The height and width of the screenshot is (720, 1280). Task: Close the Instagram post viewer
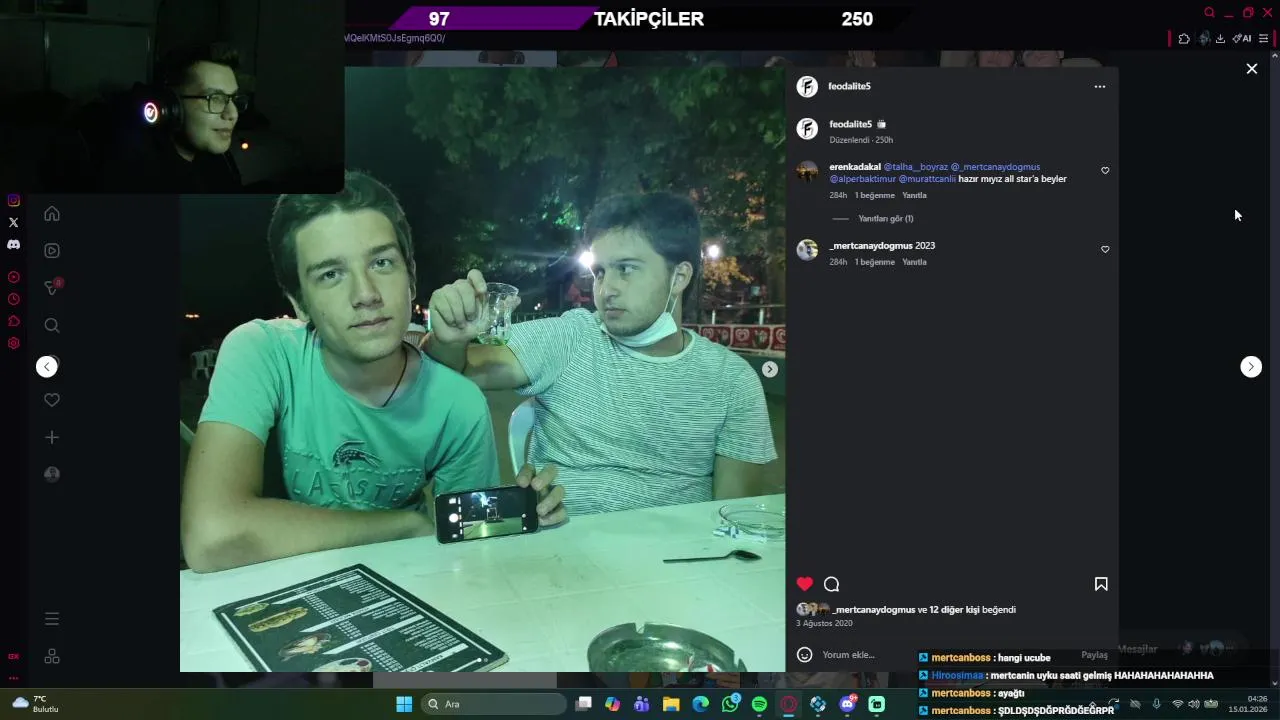coord(1251,69)
